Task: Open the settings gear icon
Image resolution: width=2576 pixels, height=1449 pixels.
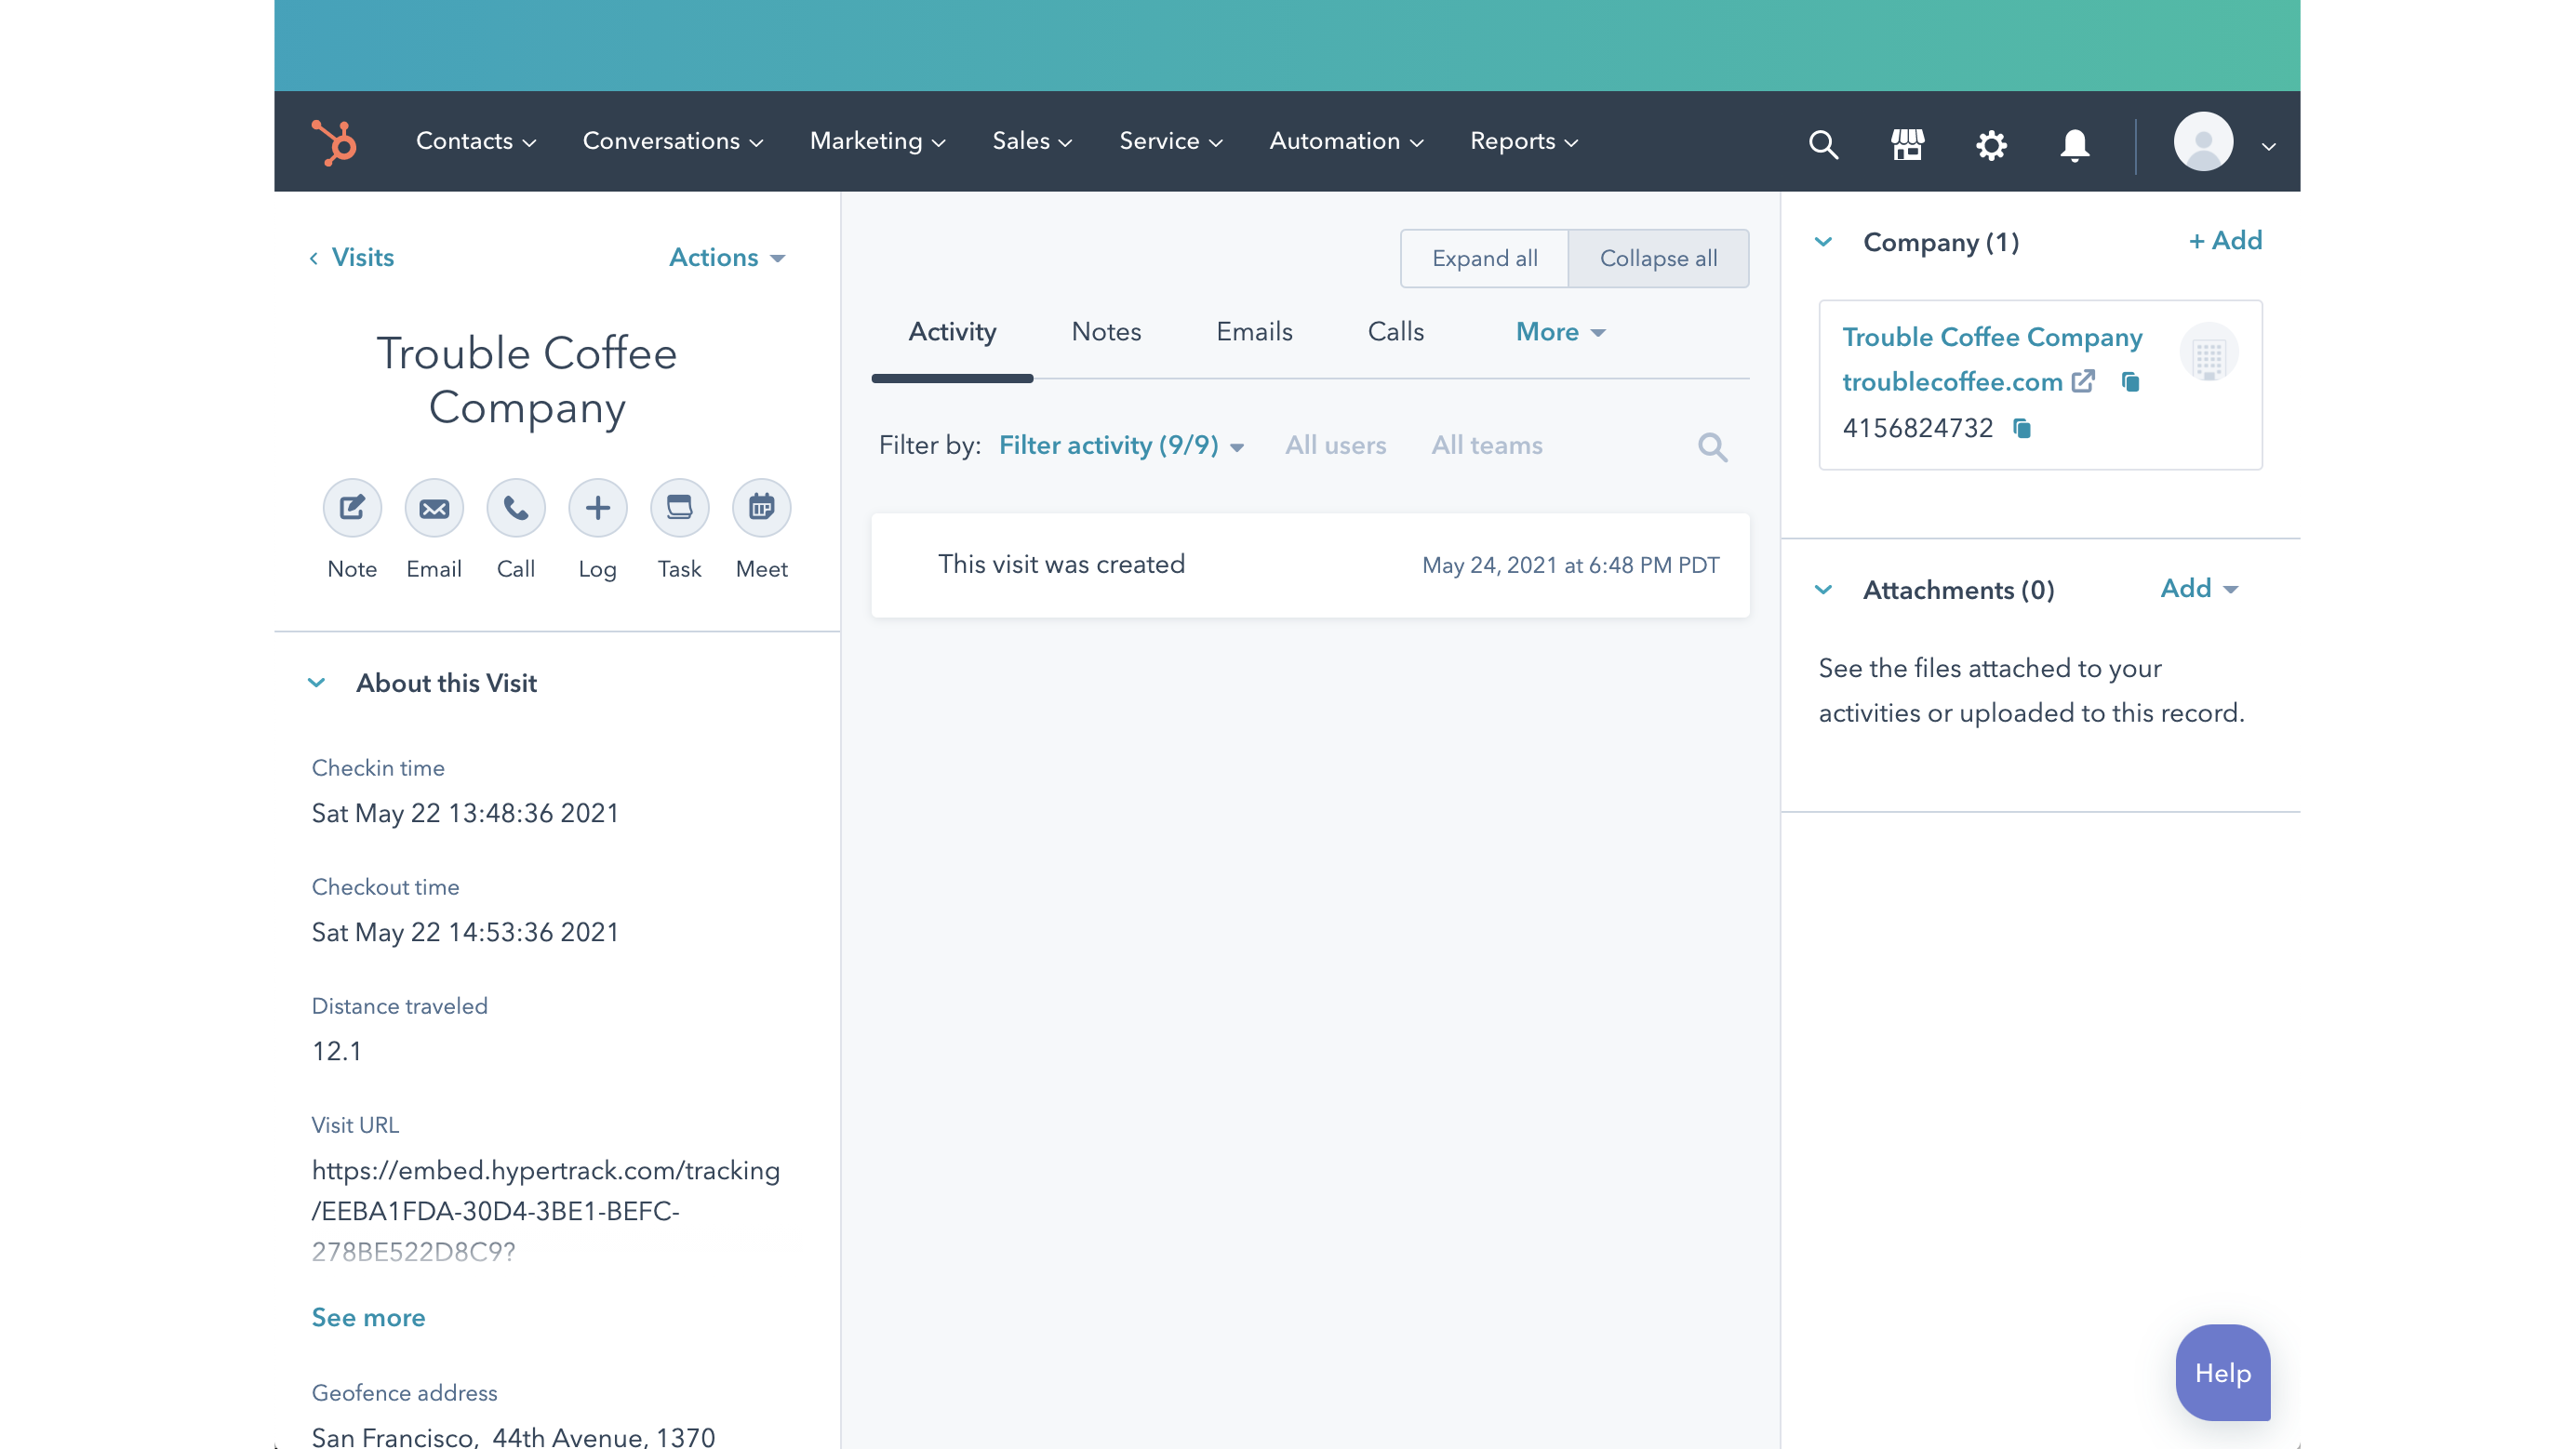Action: 1991,145
